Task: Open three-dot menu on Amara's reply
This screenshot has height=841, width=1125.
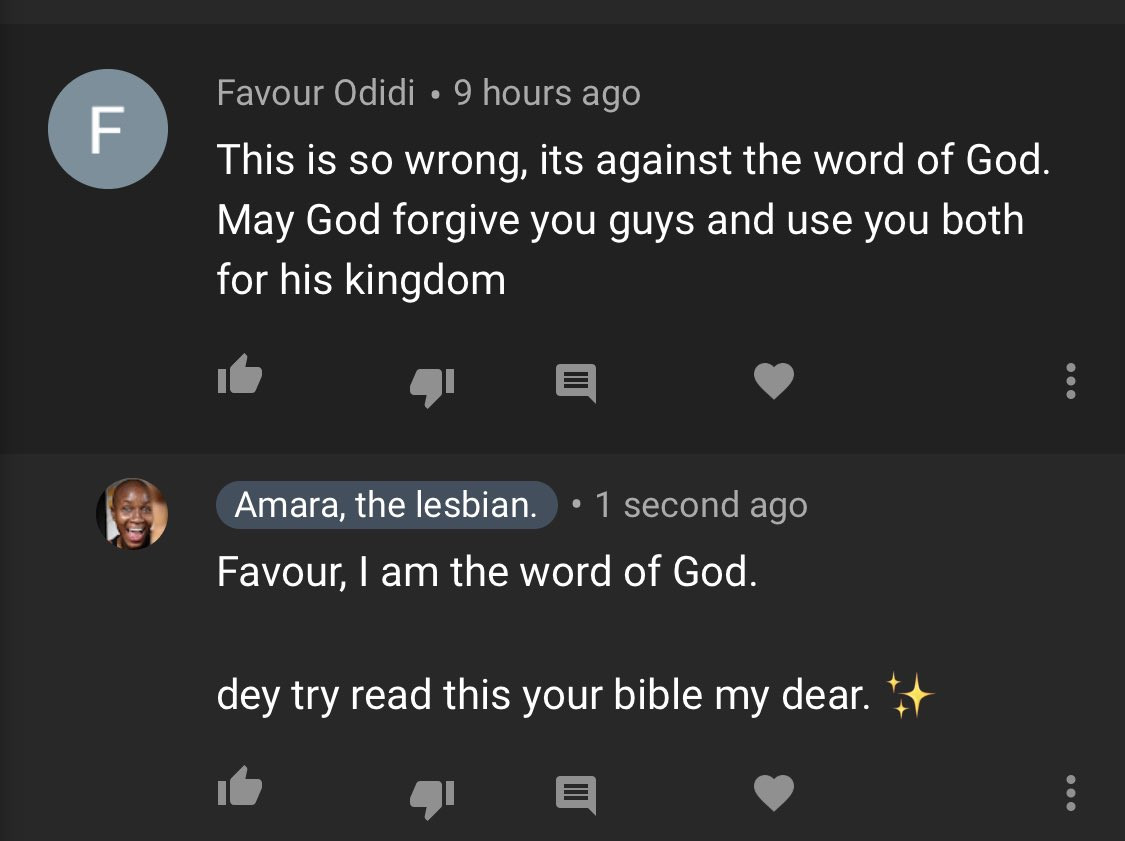Action: (x=1070, y=793)
